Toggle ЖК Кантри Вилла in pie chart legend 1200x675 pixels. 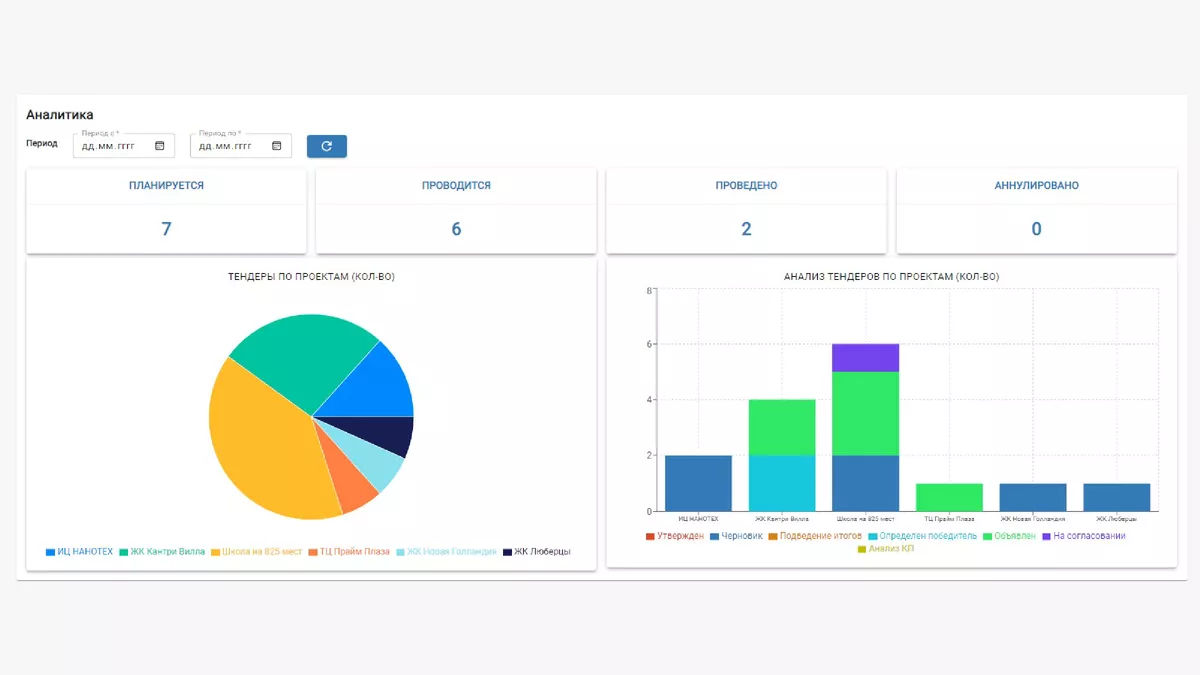pyautogui.click(x=162, y=551)
